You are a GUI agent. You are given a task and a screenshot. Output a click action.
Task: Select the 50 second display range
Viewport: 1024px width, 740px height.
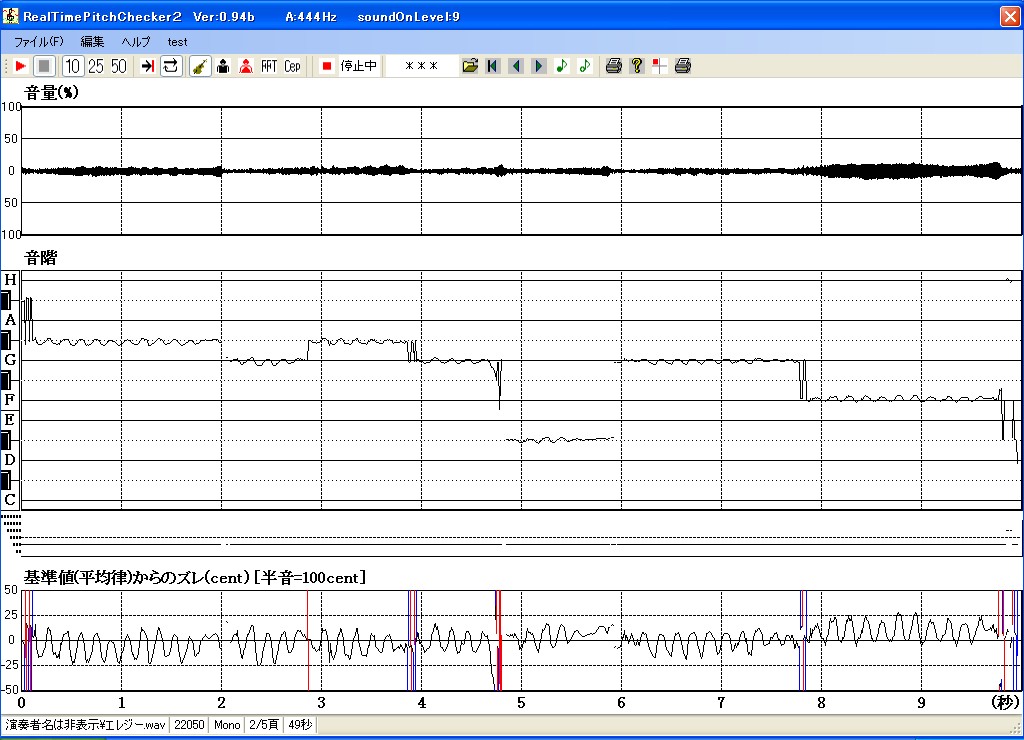(x=119, y=66)
